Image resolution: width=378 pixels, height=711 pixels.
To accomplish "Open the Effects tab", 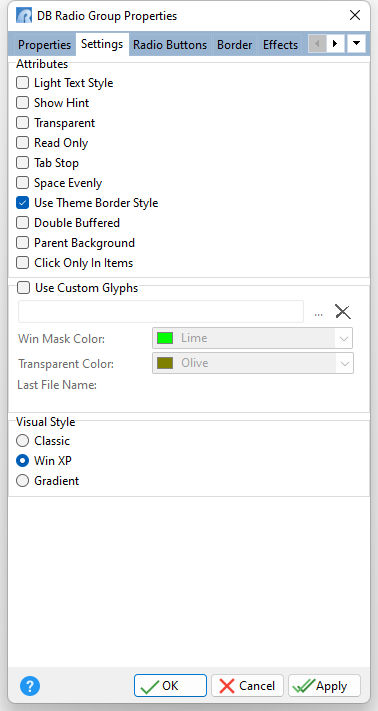I will tap(280, 45).
